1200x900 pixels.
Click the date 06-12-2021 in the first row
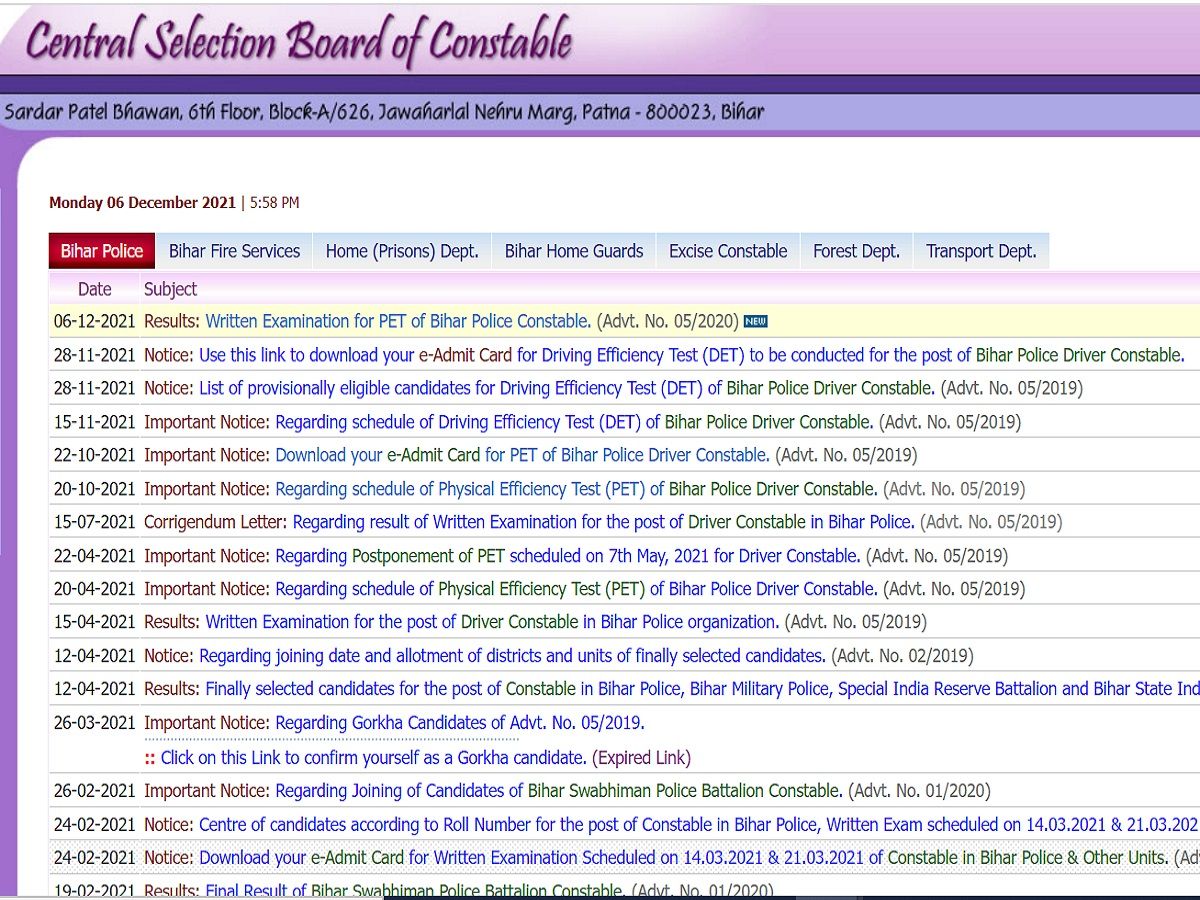tap(95, 321)
